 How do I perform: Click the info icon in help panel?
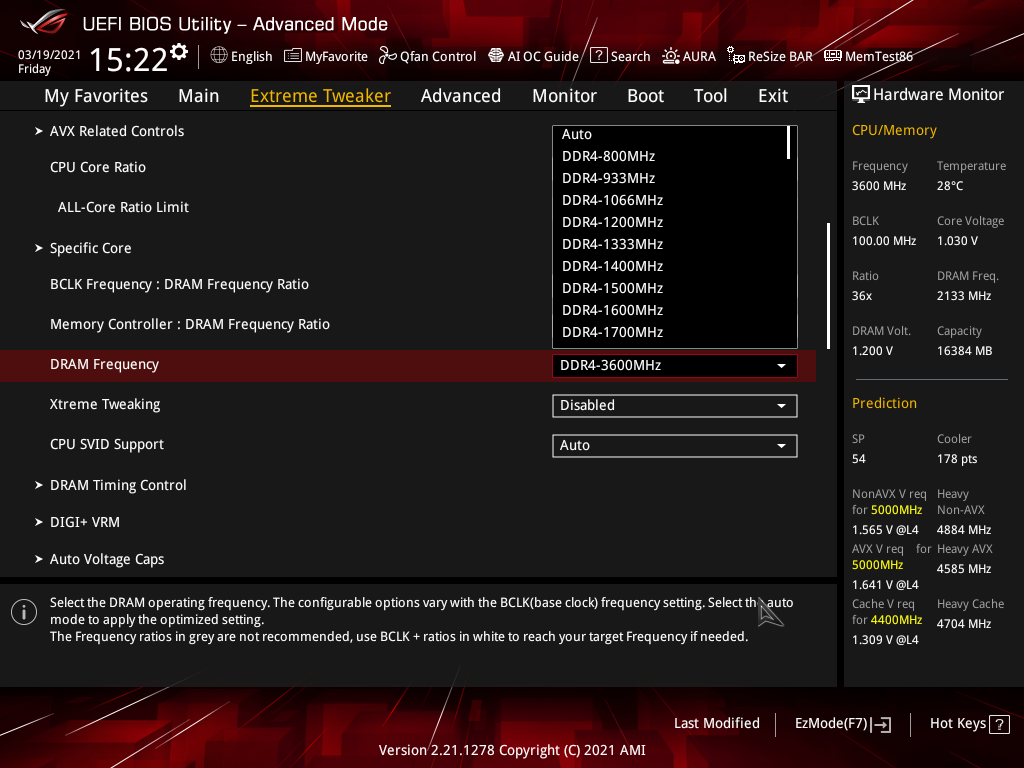(x=24, y=612)
